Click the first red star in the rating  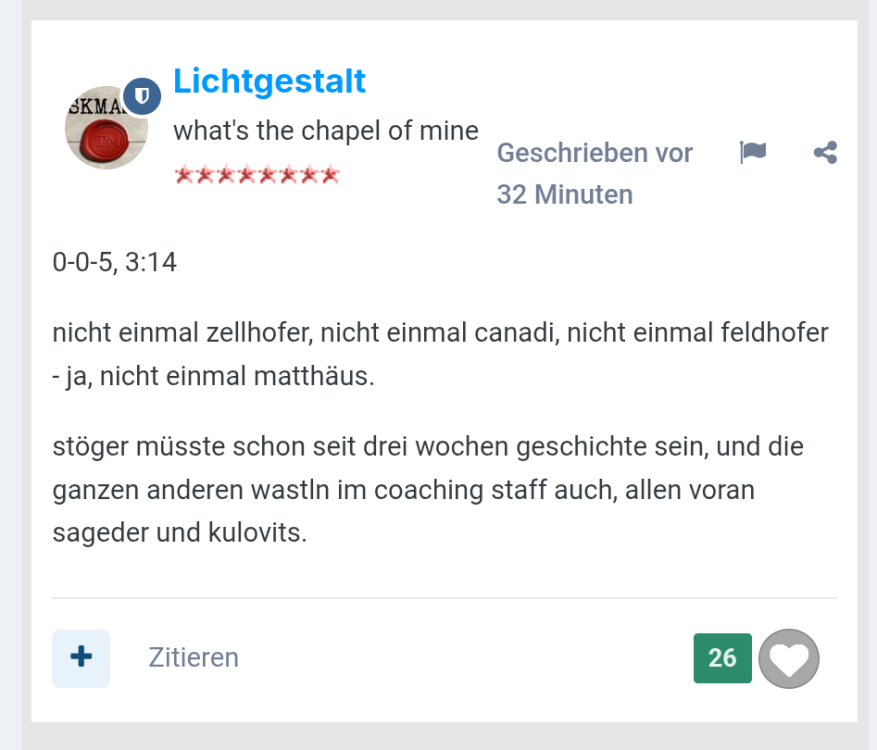point(183,175)
